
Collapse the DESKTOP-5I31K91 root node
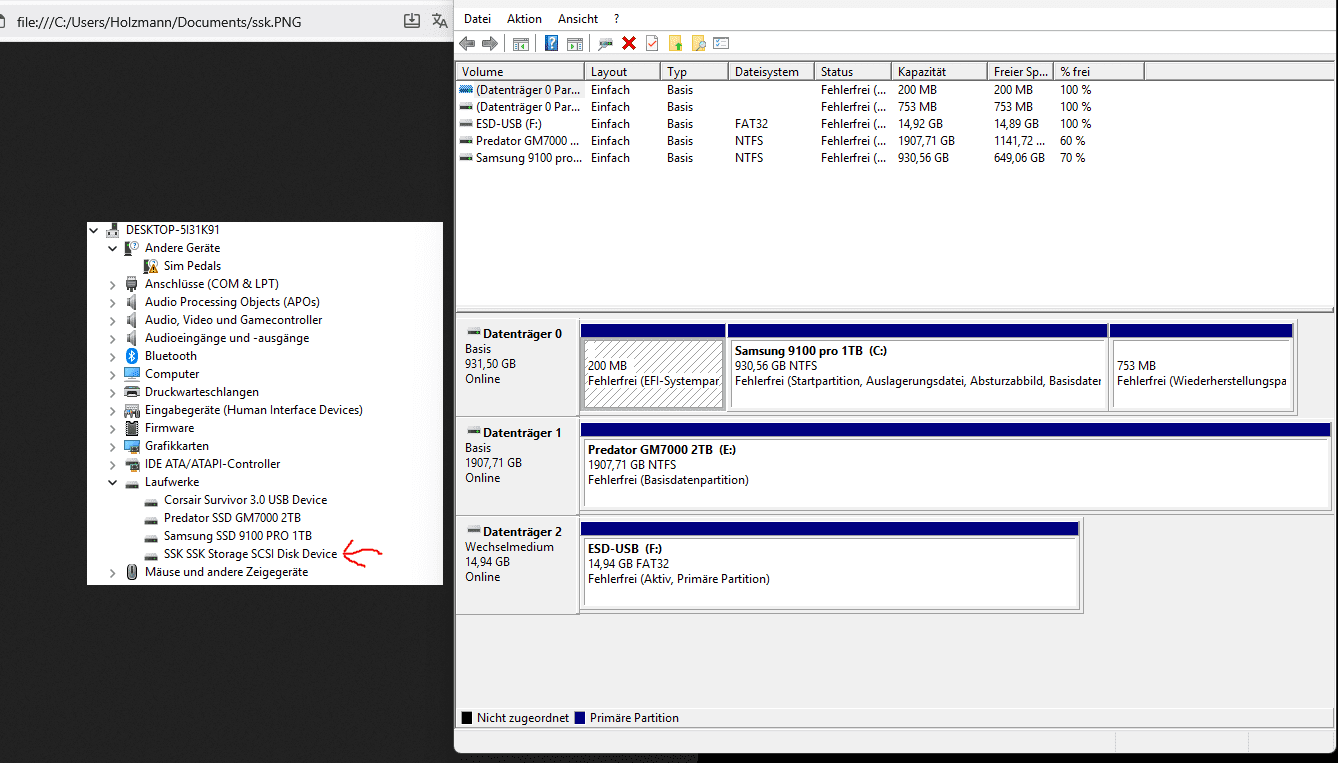click(94, 230)
